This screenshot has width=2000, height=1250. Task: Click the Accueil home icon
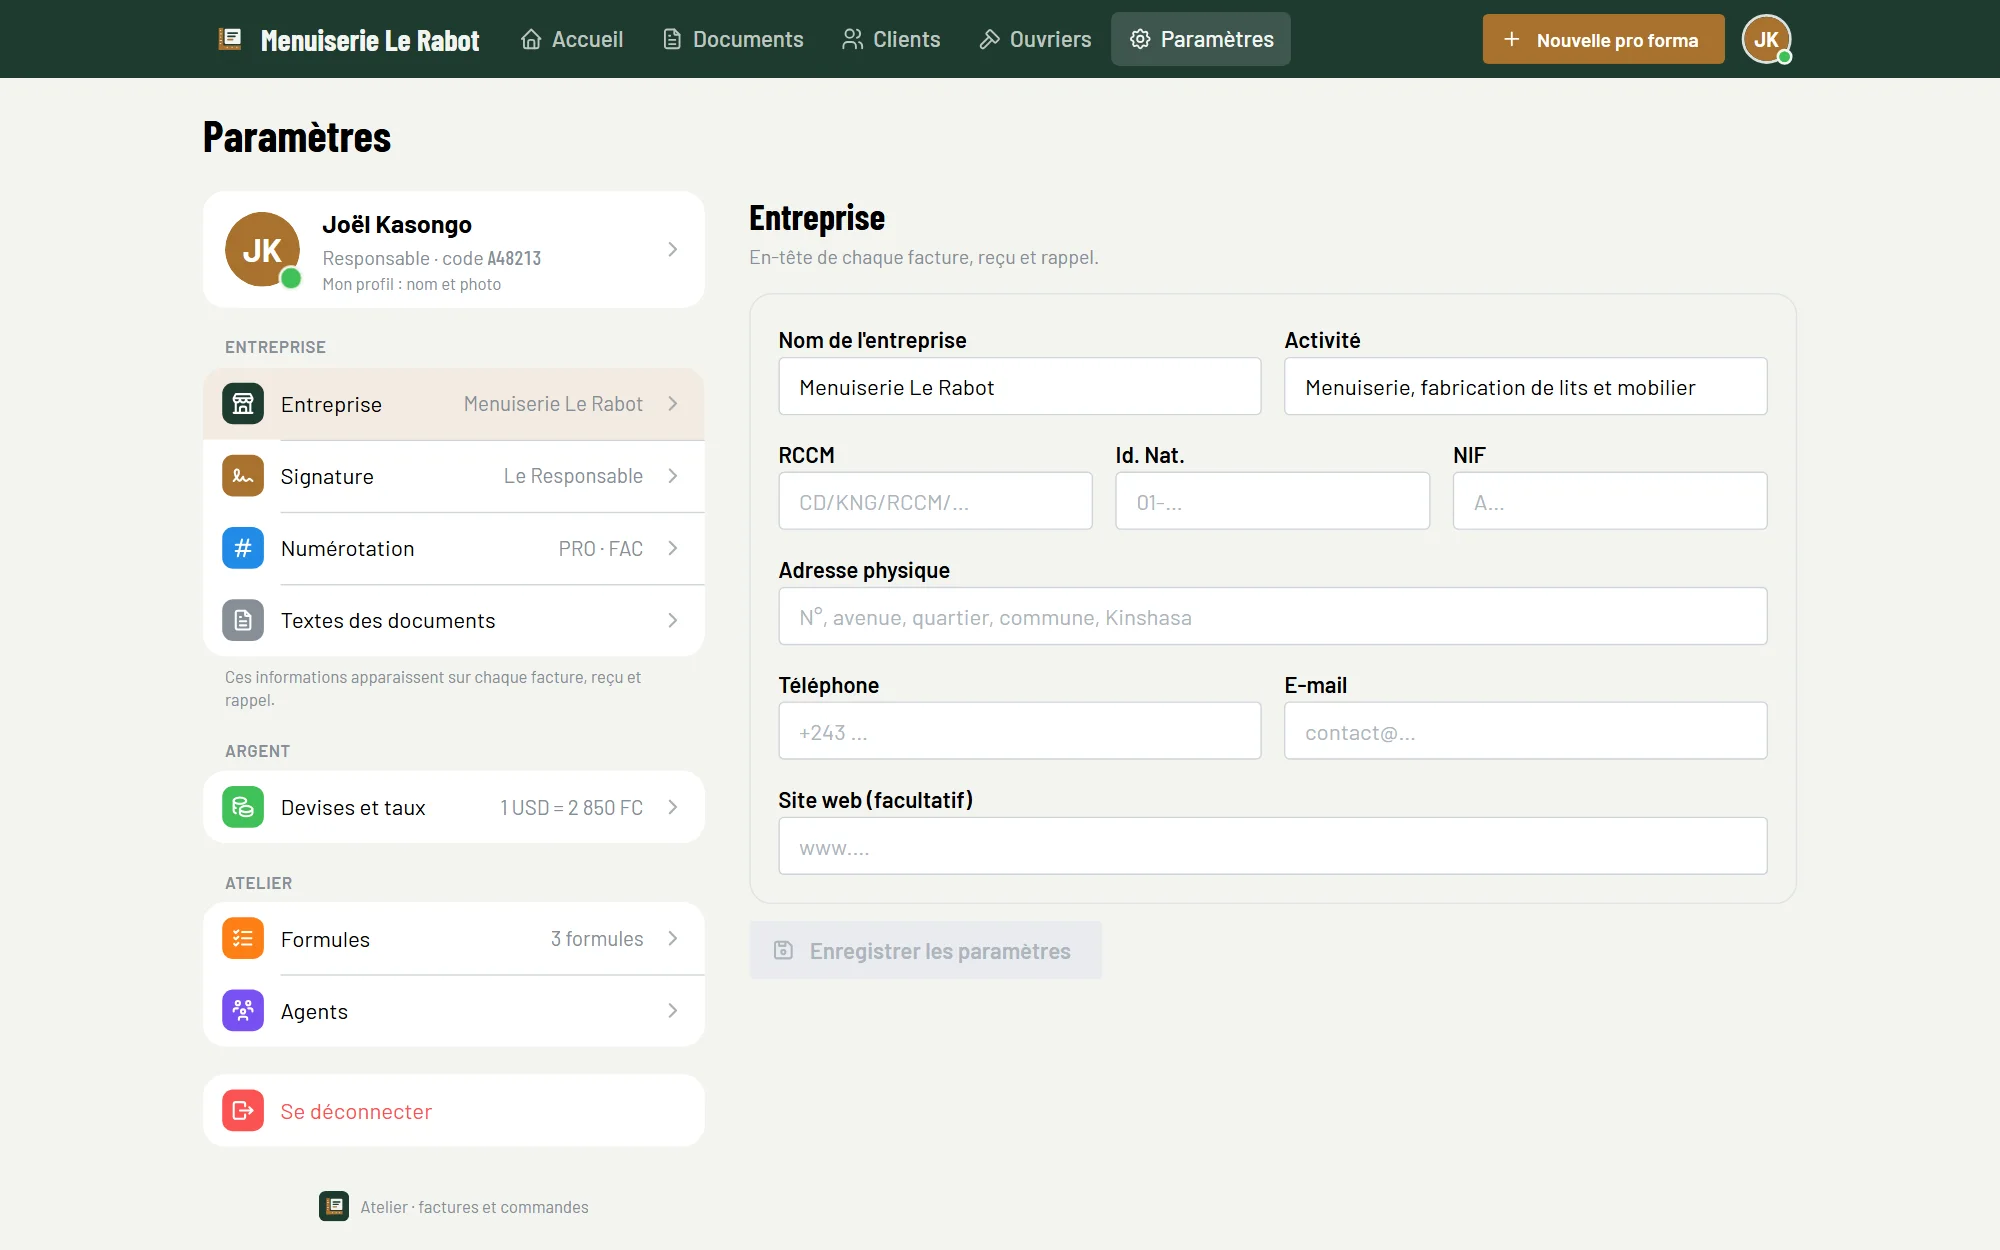531,39
